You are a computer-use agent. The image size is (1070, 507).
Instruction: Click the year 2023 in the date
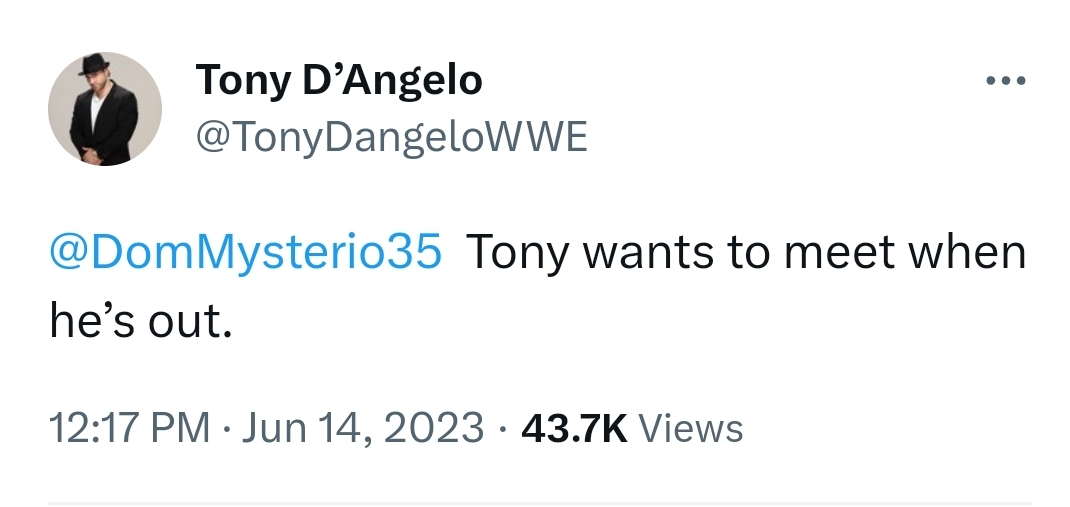pos(435,428)
